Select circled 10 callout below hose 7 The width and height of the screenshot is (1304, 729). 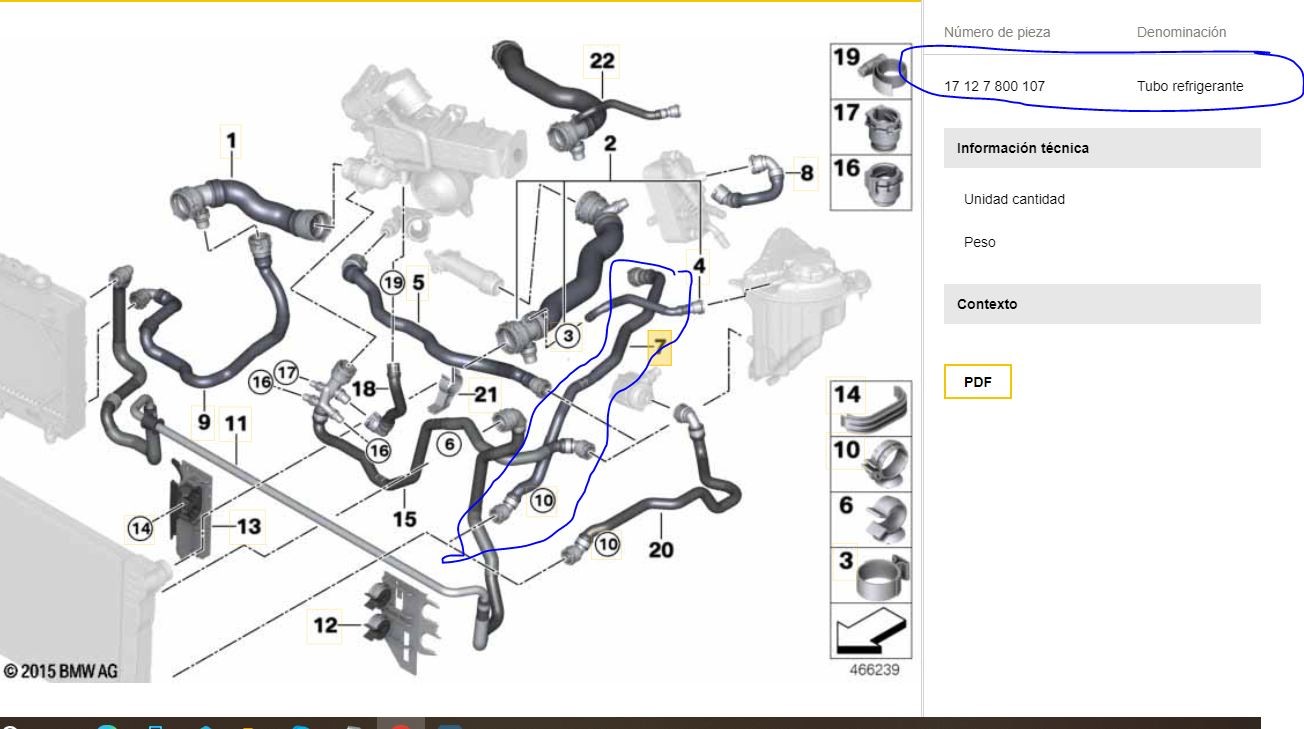[542, 499]
